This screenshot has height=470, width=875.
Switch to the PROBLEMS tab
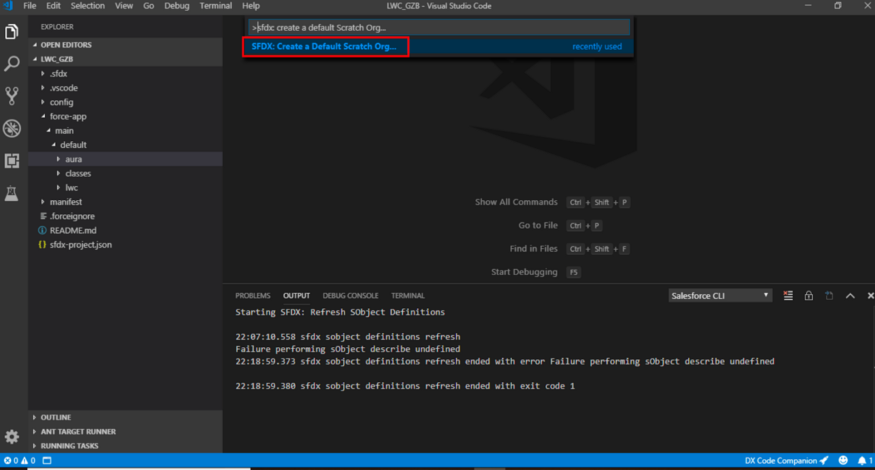252,296
